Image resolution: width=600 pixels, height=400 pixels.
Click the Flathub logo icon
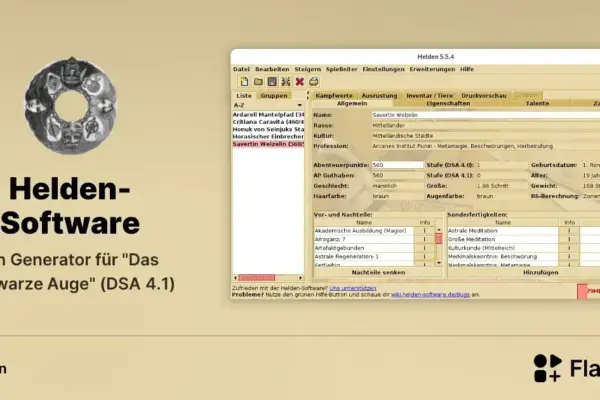coord(548,368)
